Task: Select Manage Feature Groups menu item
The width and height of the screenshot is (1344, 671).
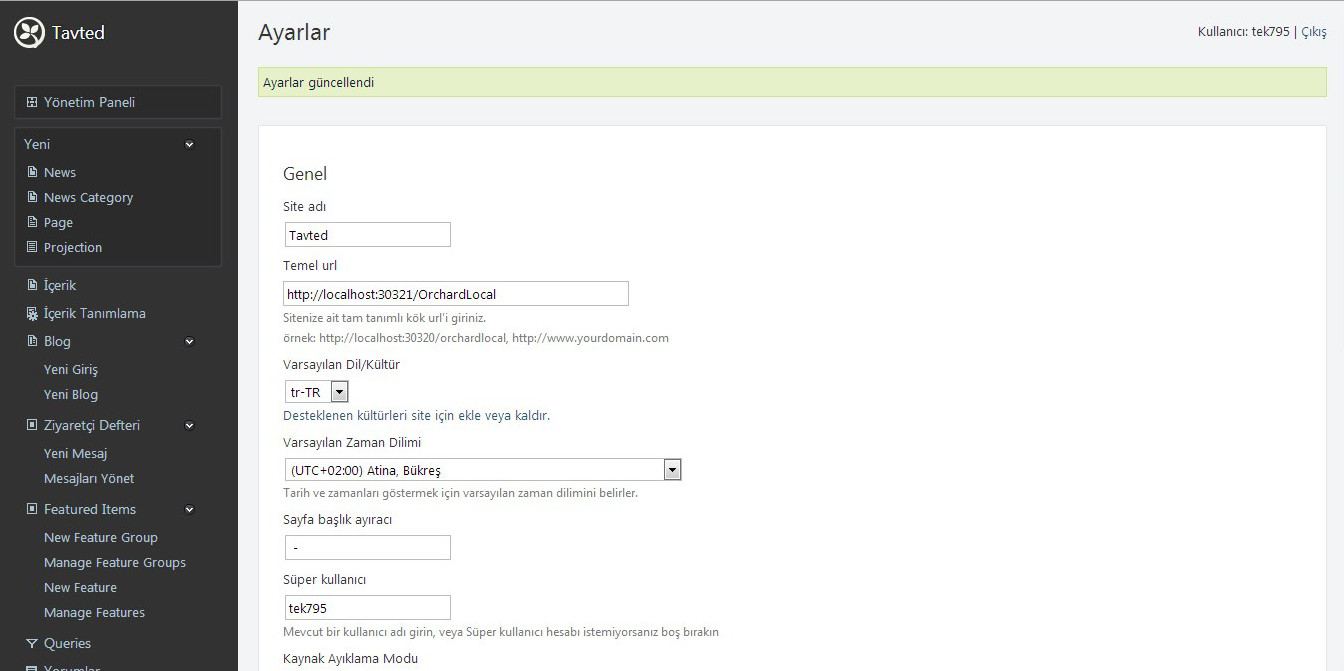Action: [115, 562]
